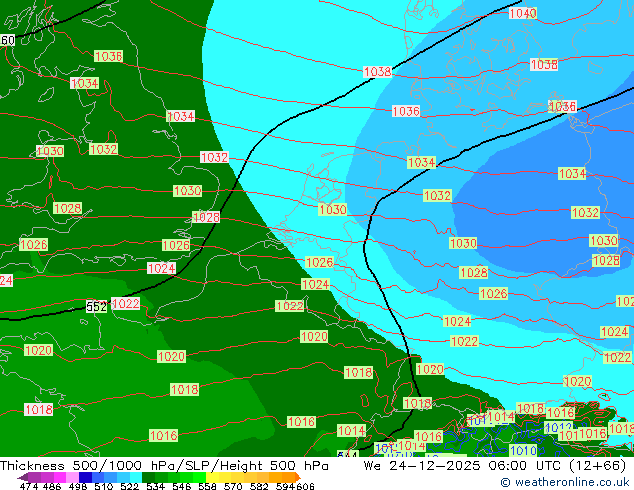
Task: Click the orange arrow at legend end
Action: pos(298,477)
